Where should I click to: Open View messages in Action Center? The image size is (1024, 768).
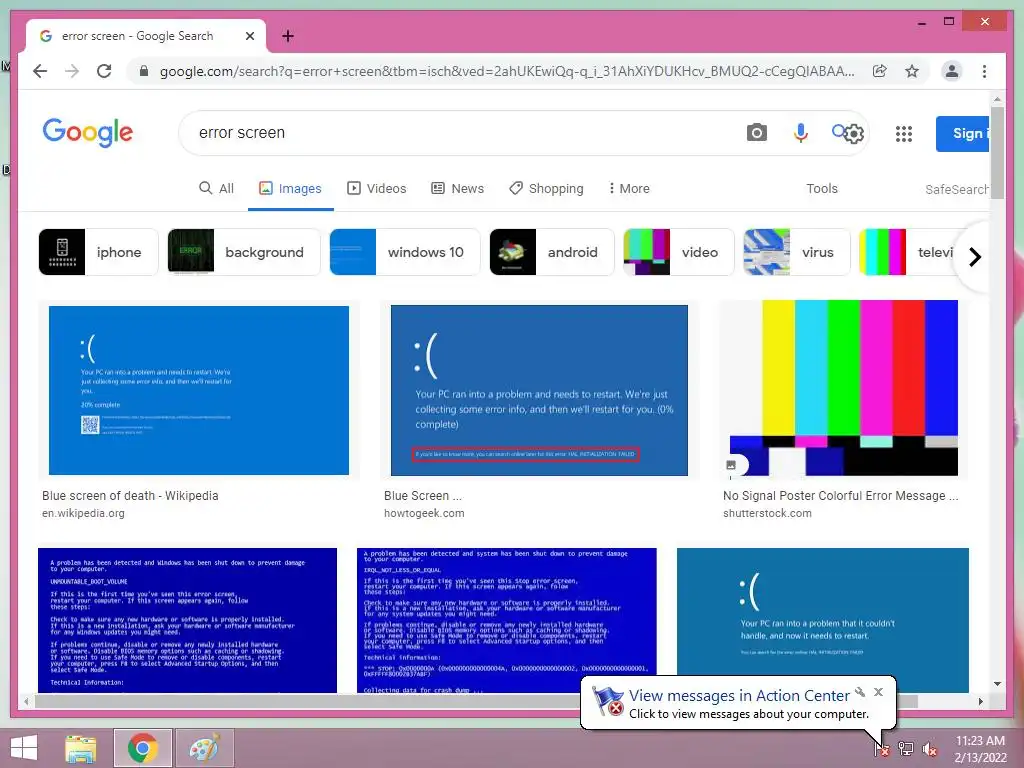point(739,696)
